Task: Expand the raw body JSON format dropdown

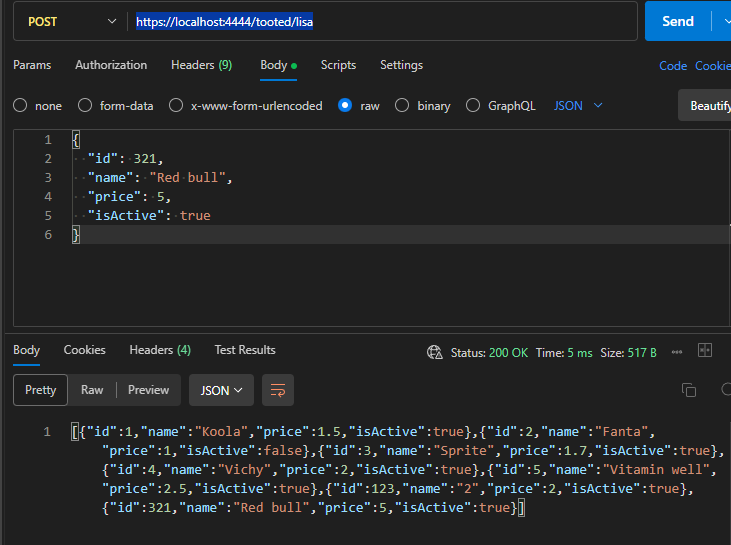Action: [x=578, y=106]
